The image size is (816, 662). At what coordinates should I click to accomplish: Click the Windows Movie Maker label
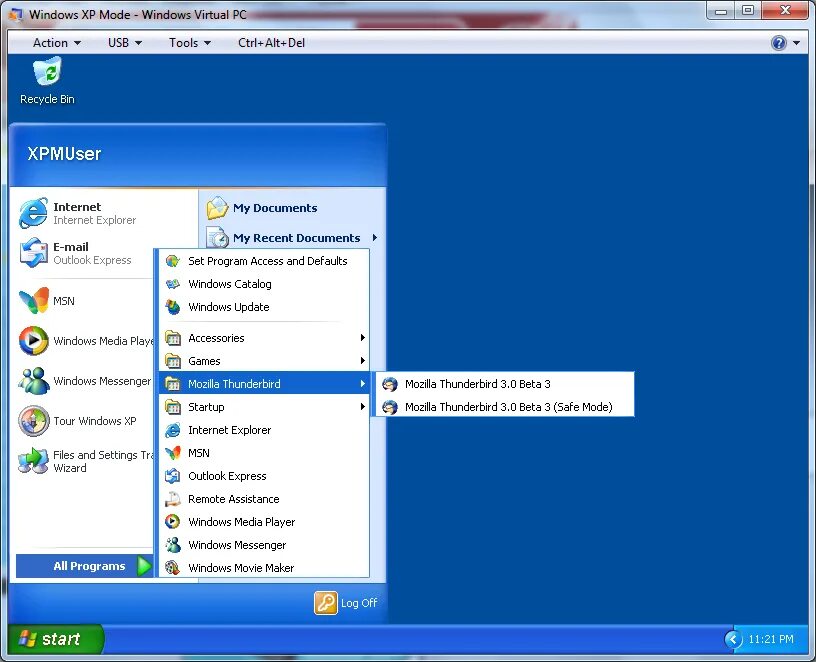click(x=241, y=568)
